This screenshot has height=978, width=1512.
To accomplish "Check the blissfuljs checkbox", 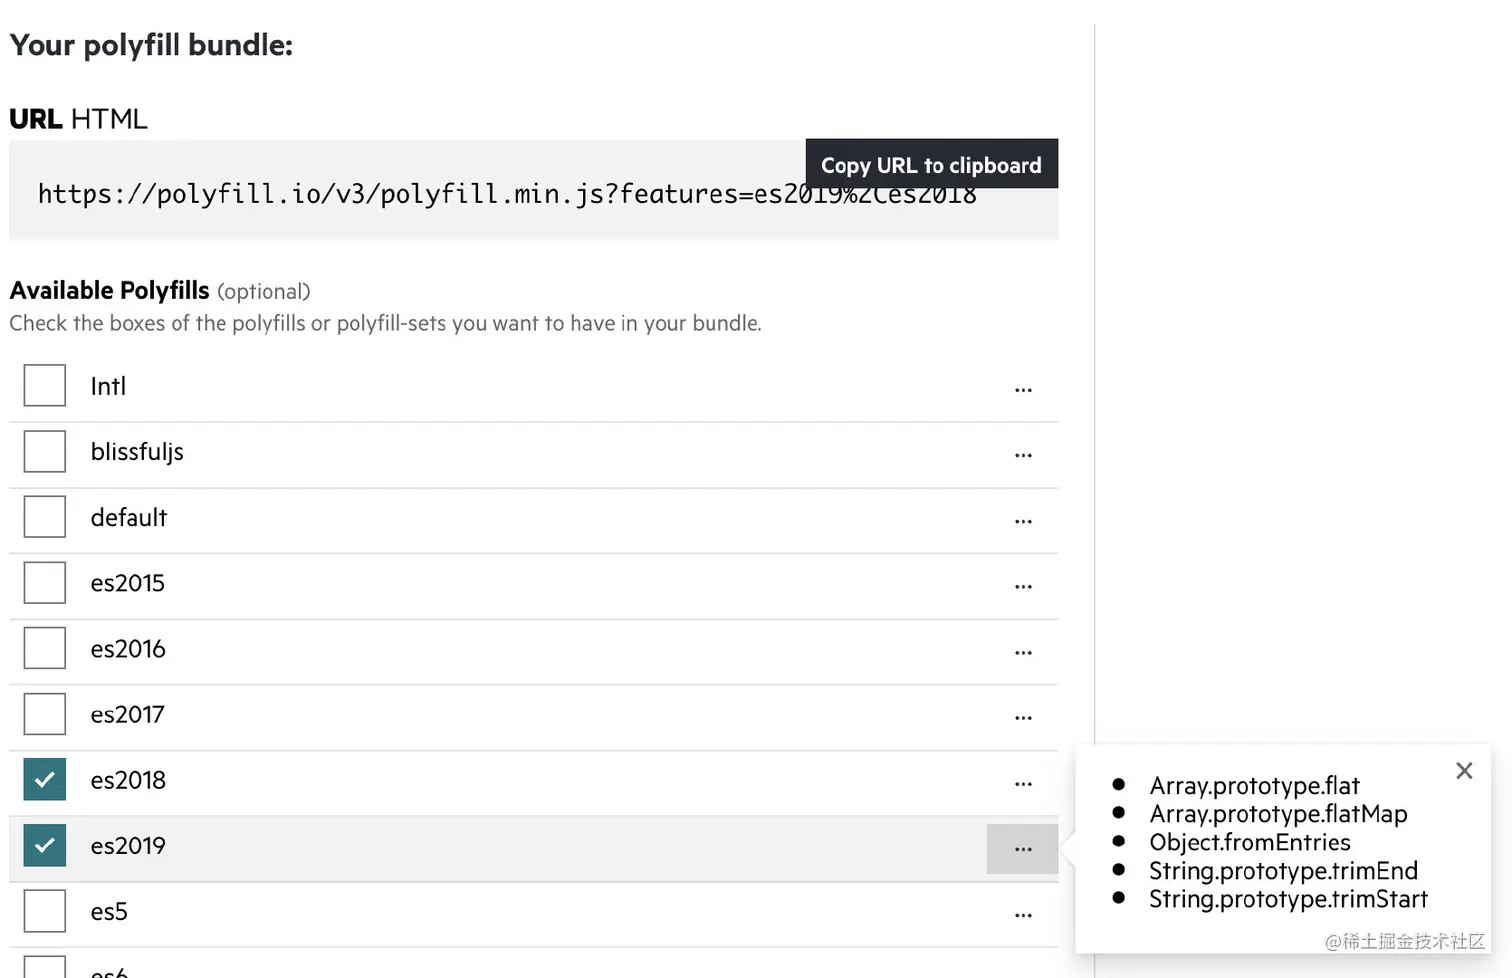I will coord(45,451).
